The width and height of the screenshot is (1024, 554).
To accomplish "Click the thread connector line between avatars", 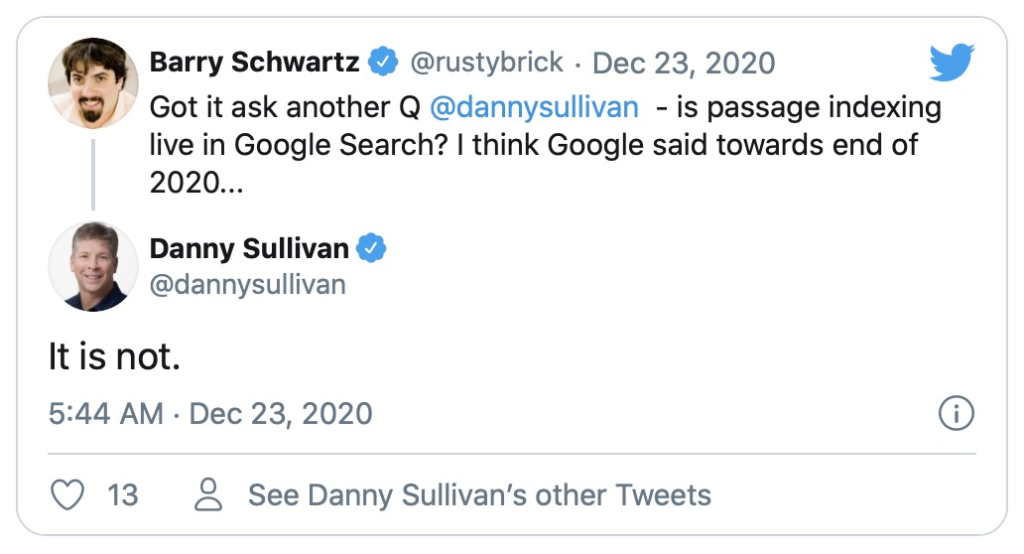I will pos(93,174).
